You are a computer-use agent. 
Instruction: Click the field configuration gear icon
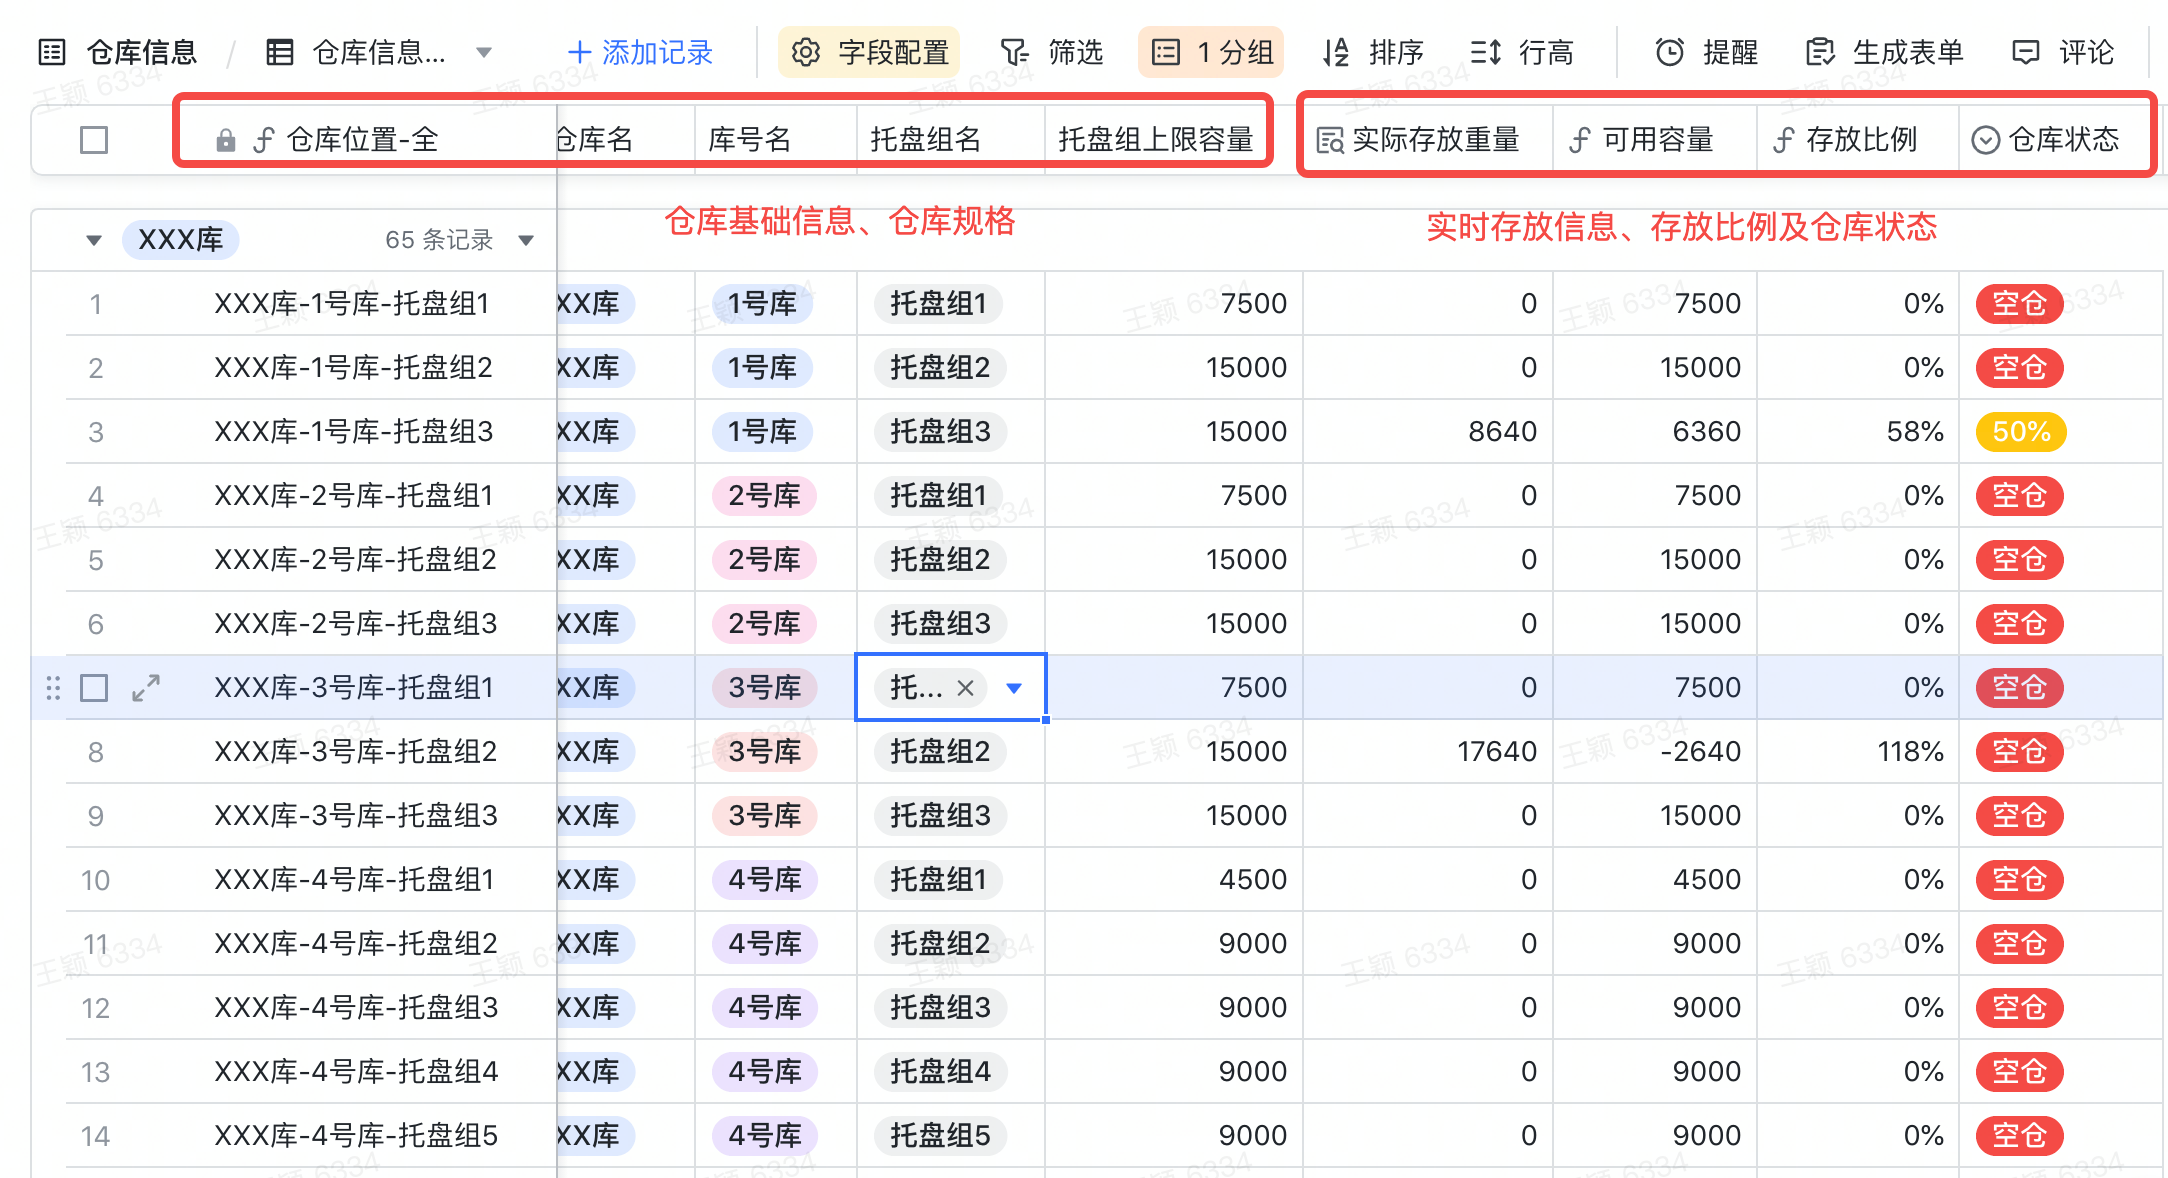[805, 52]
